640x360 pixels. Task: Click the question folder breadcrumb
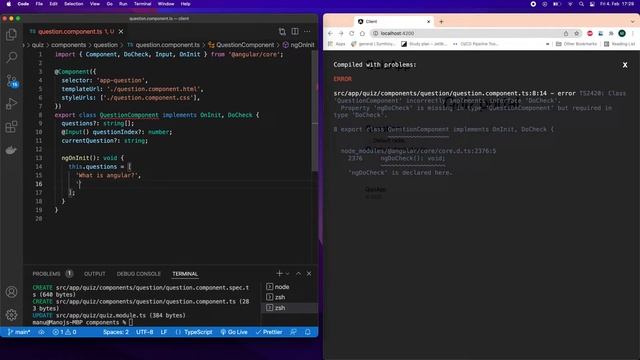click(x=106, y=45)
